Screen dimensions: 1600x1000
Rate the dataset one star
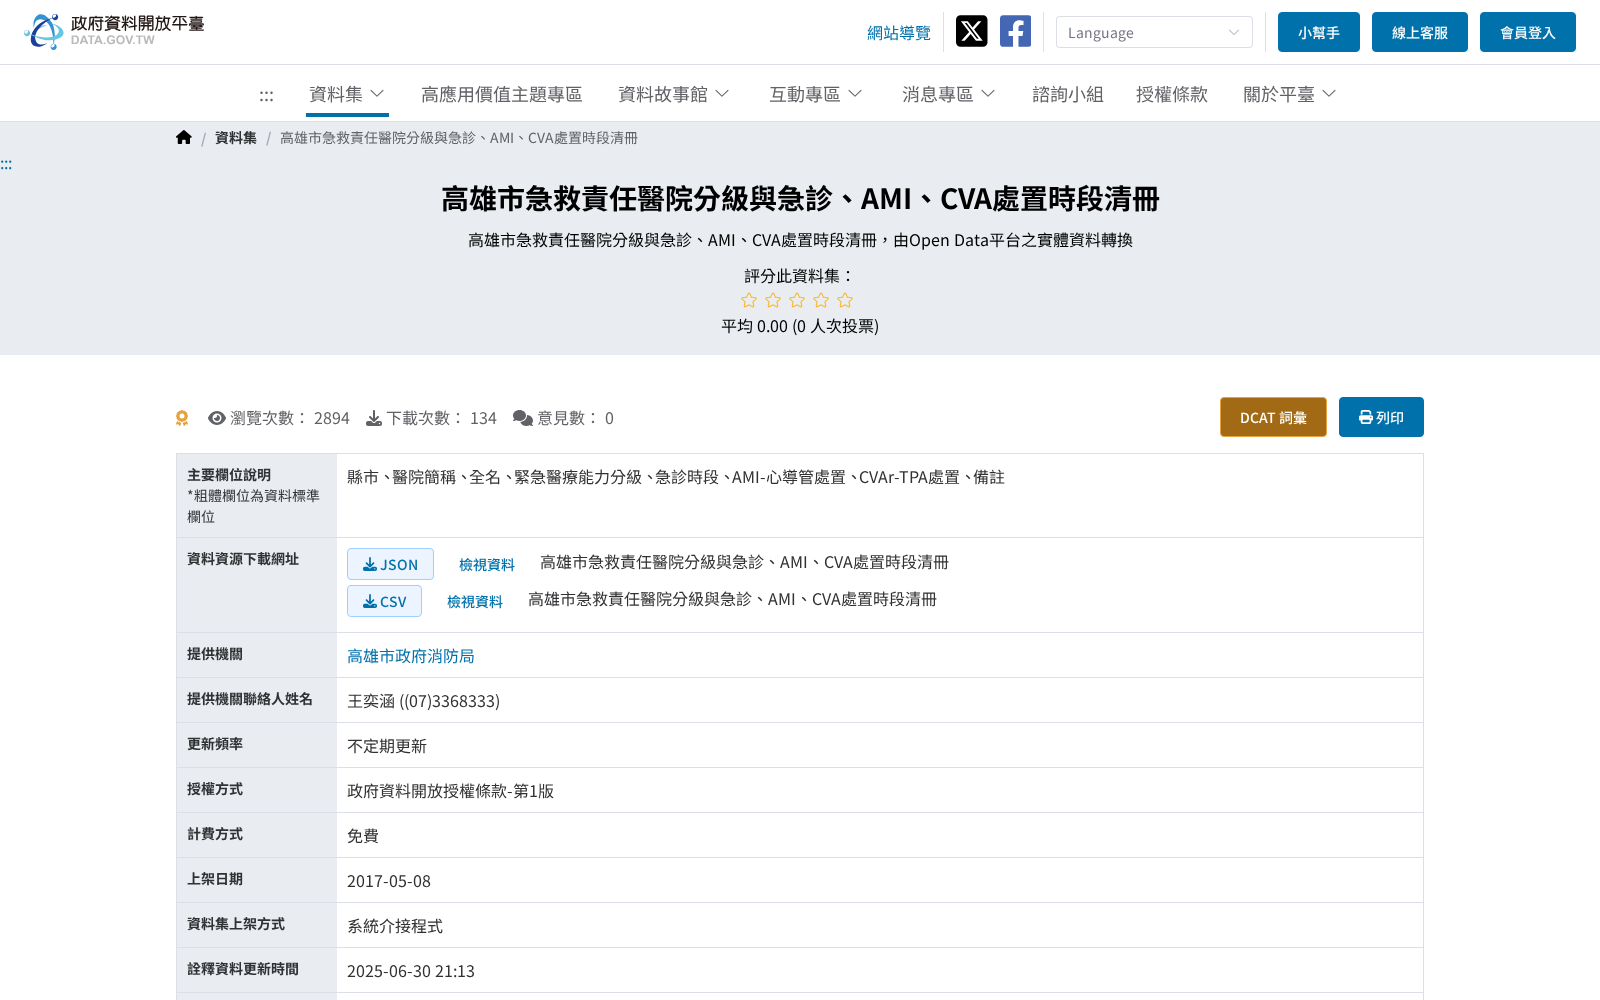coord(749,300)
